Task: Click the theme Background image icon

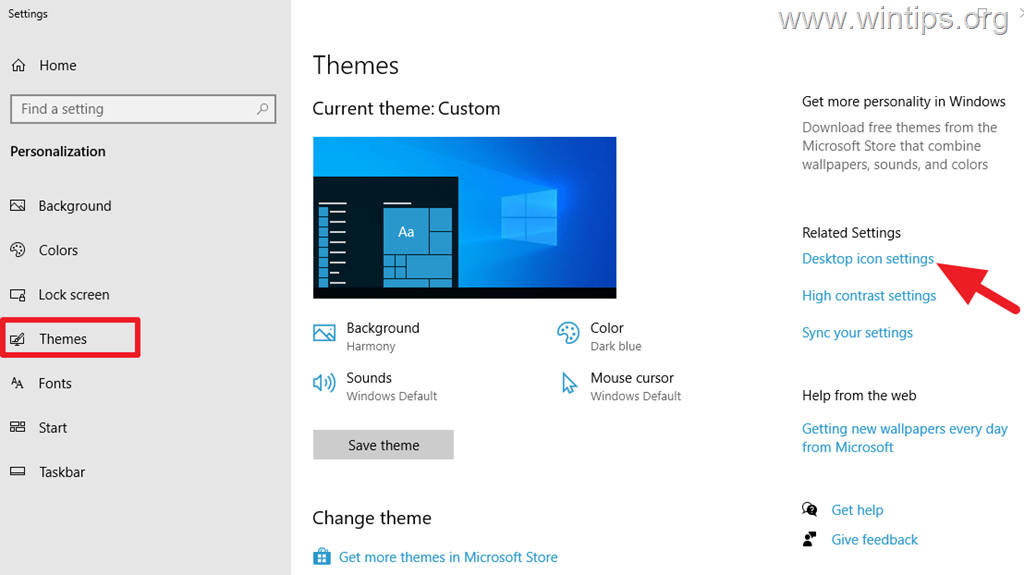Action: click(x=324, y=333)
